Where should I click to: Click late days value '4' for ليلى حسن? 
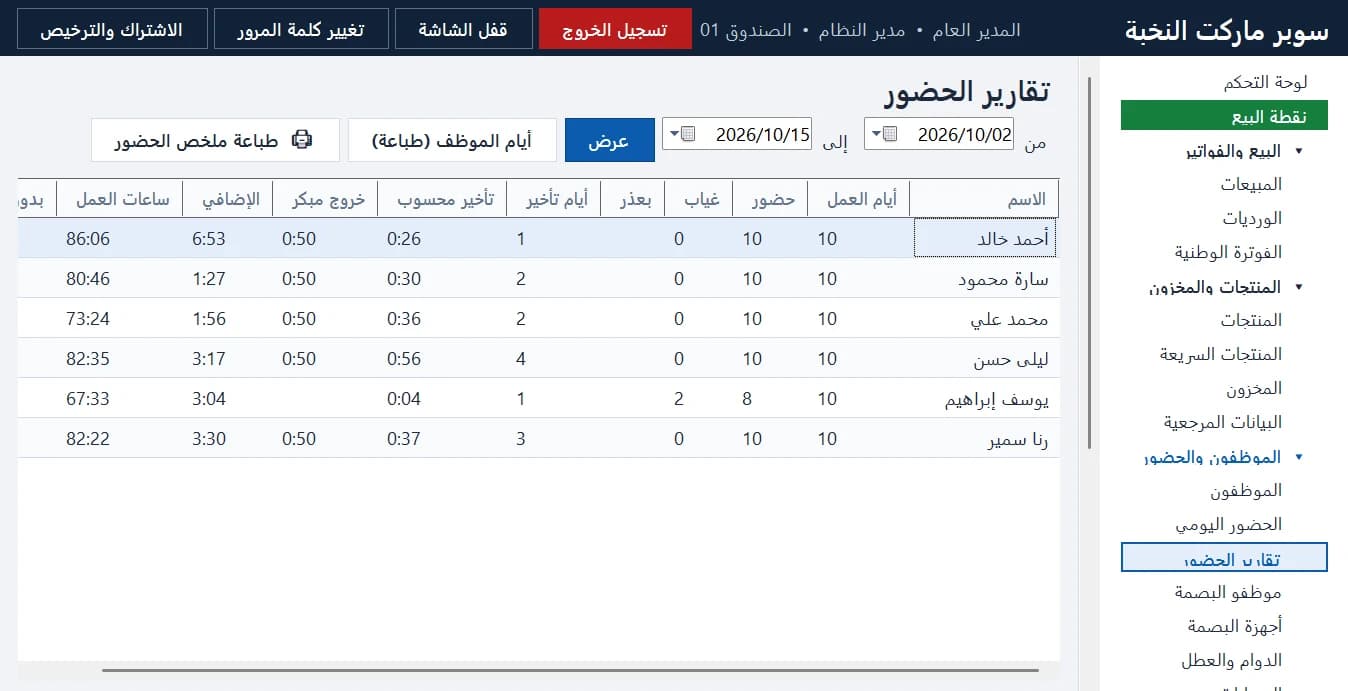(521, 359)
